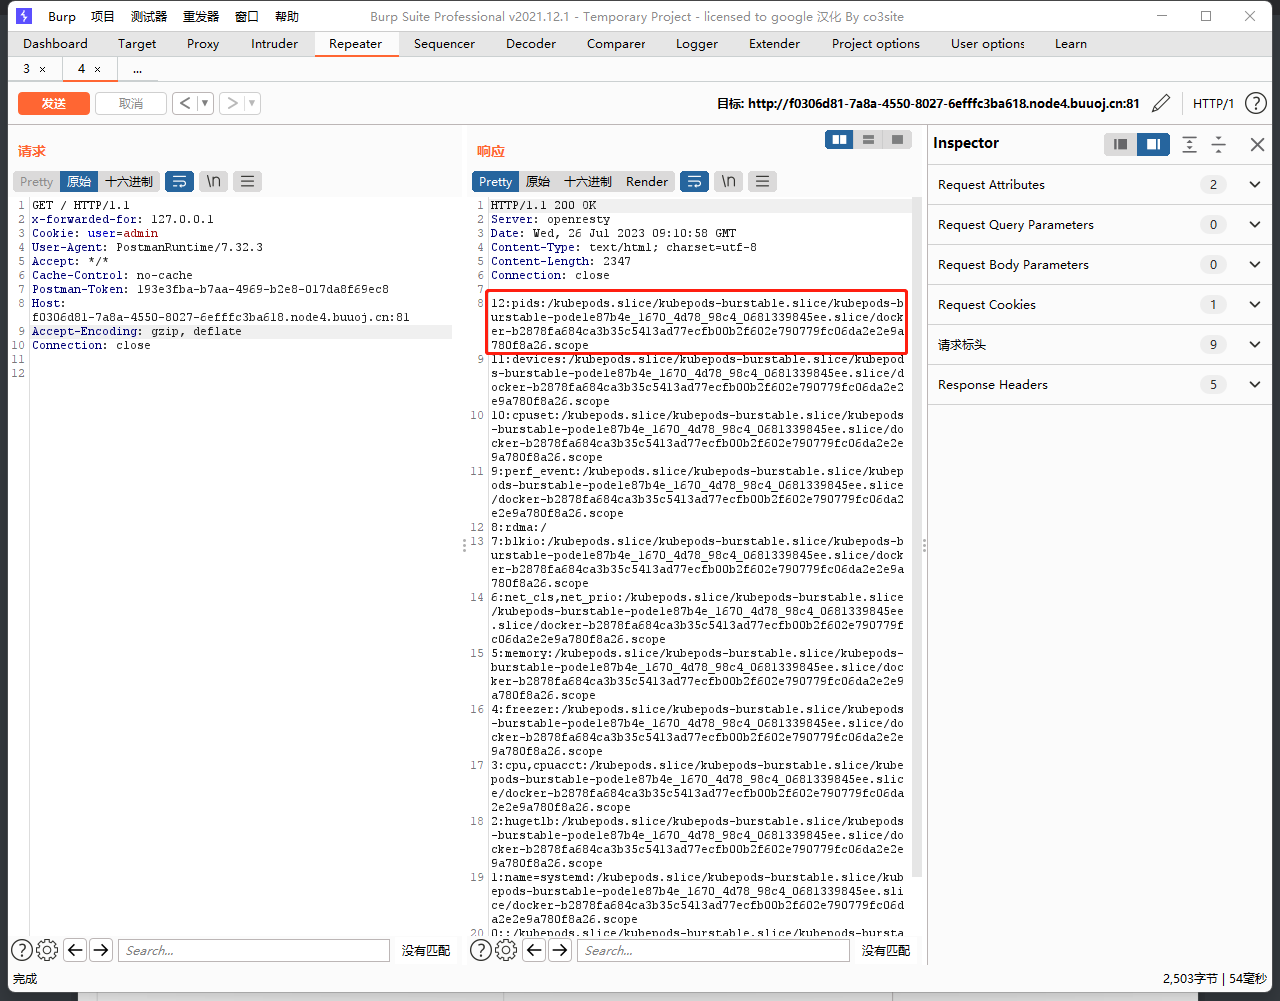Go to previous request with back arrow
Viewport: 1280px width, 1001px height.
[x=185, y=103]
